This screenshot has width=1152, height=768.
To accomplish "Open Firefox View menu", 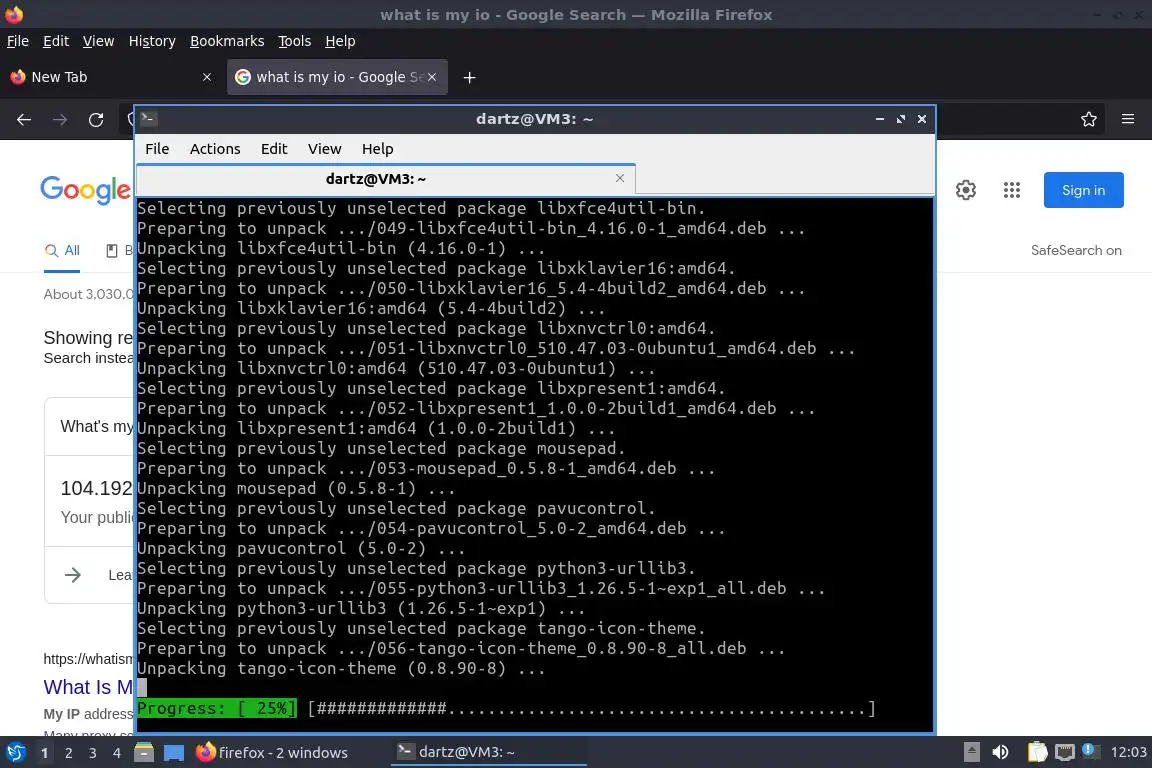I will (98, 41).
